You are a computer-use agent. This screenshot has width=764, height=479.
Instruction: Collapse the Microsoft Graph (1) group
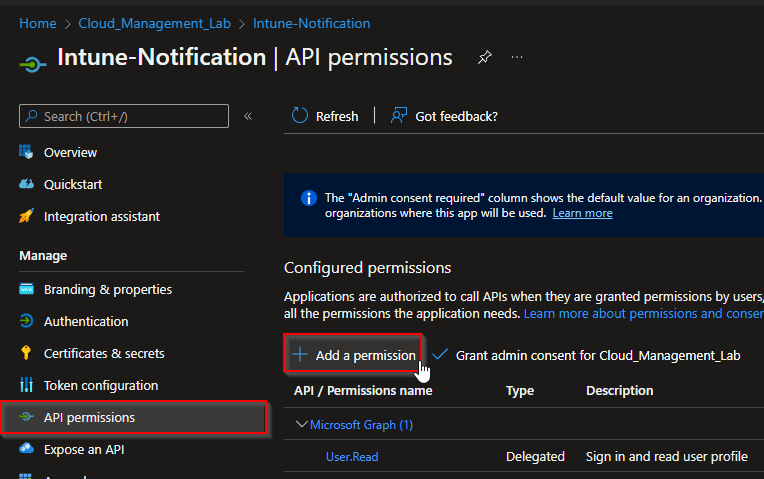pyautogui.click(x=301, y=425)
